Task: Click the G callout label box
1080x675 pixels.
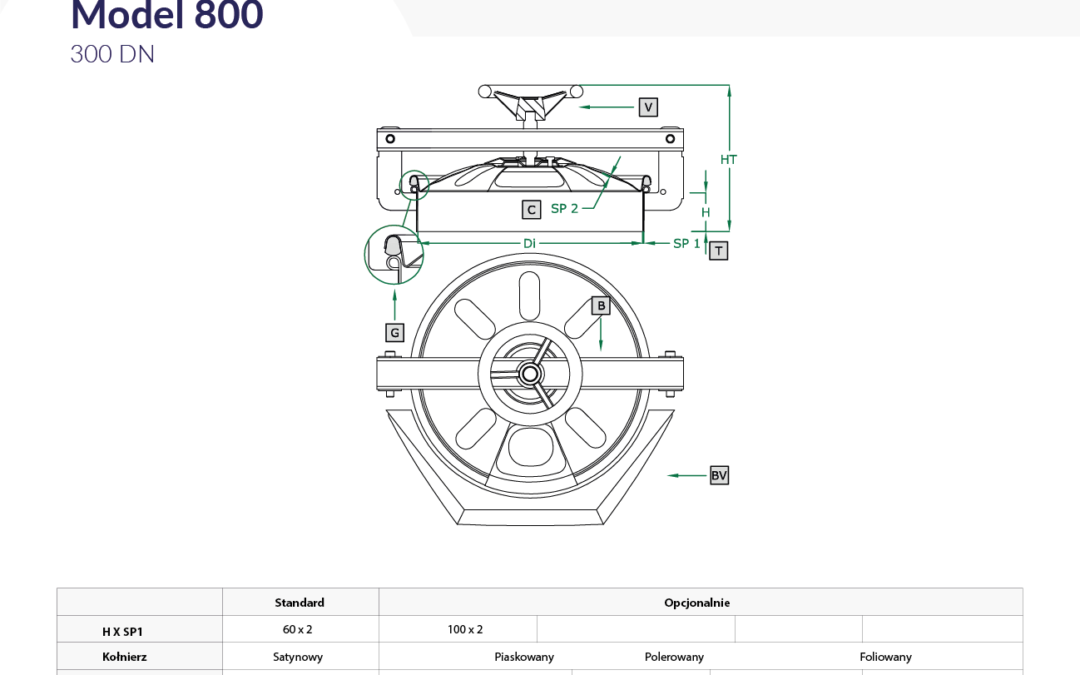Action: [395, 333]
